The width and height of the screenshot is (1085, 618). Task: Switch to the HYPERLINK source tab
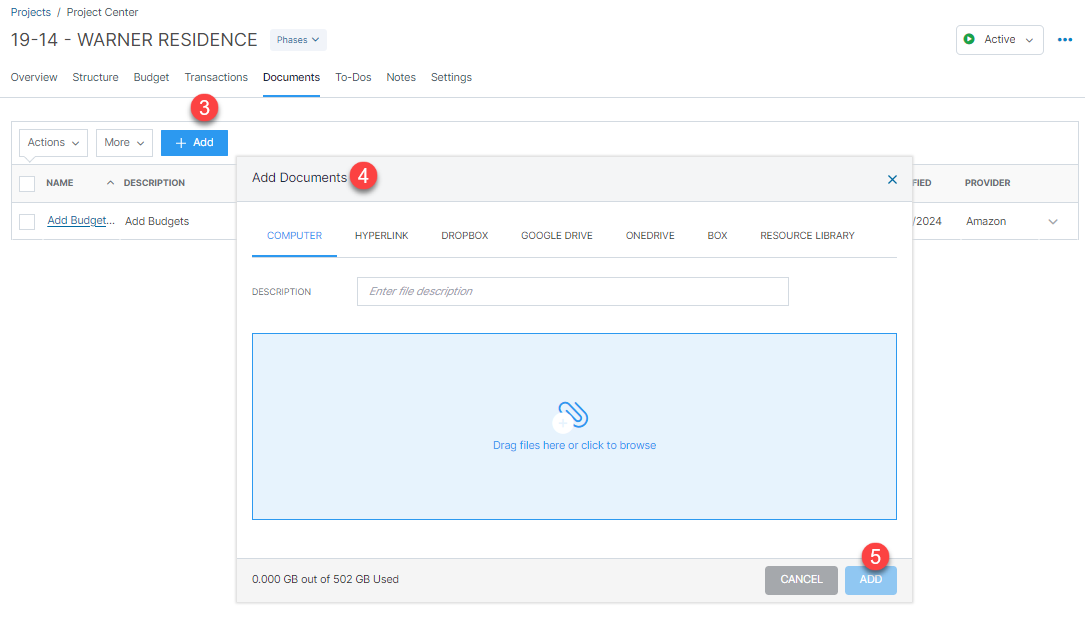[381, 235]
